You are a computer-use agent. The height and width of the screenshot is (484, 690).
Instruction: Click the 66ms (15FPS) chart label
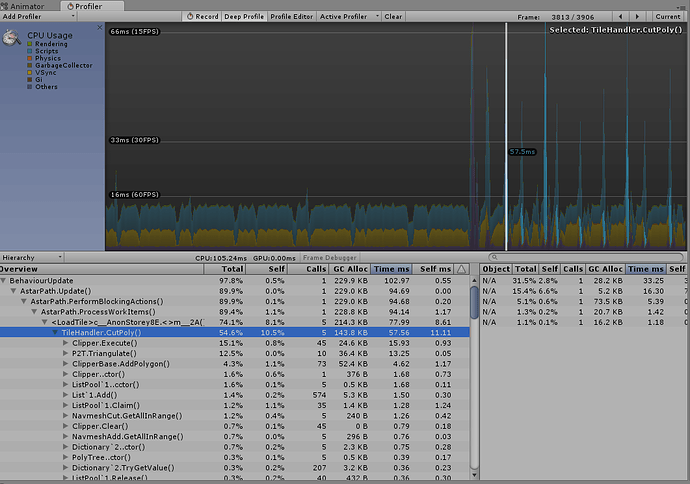[135, 32]
